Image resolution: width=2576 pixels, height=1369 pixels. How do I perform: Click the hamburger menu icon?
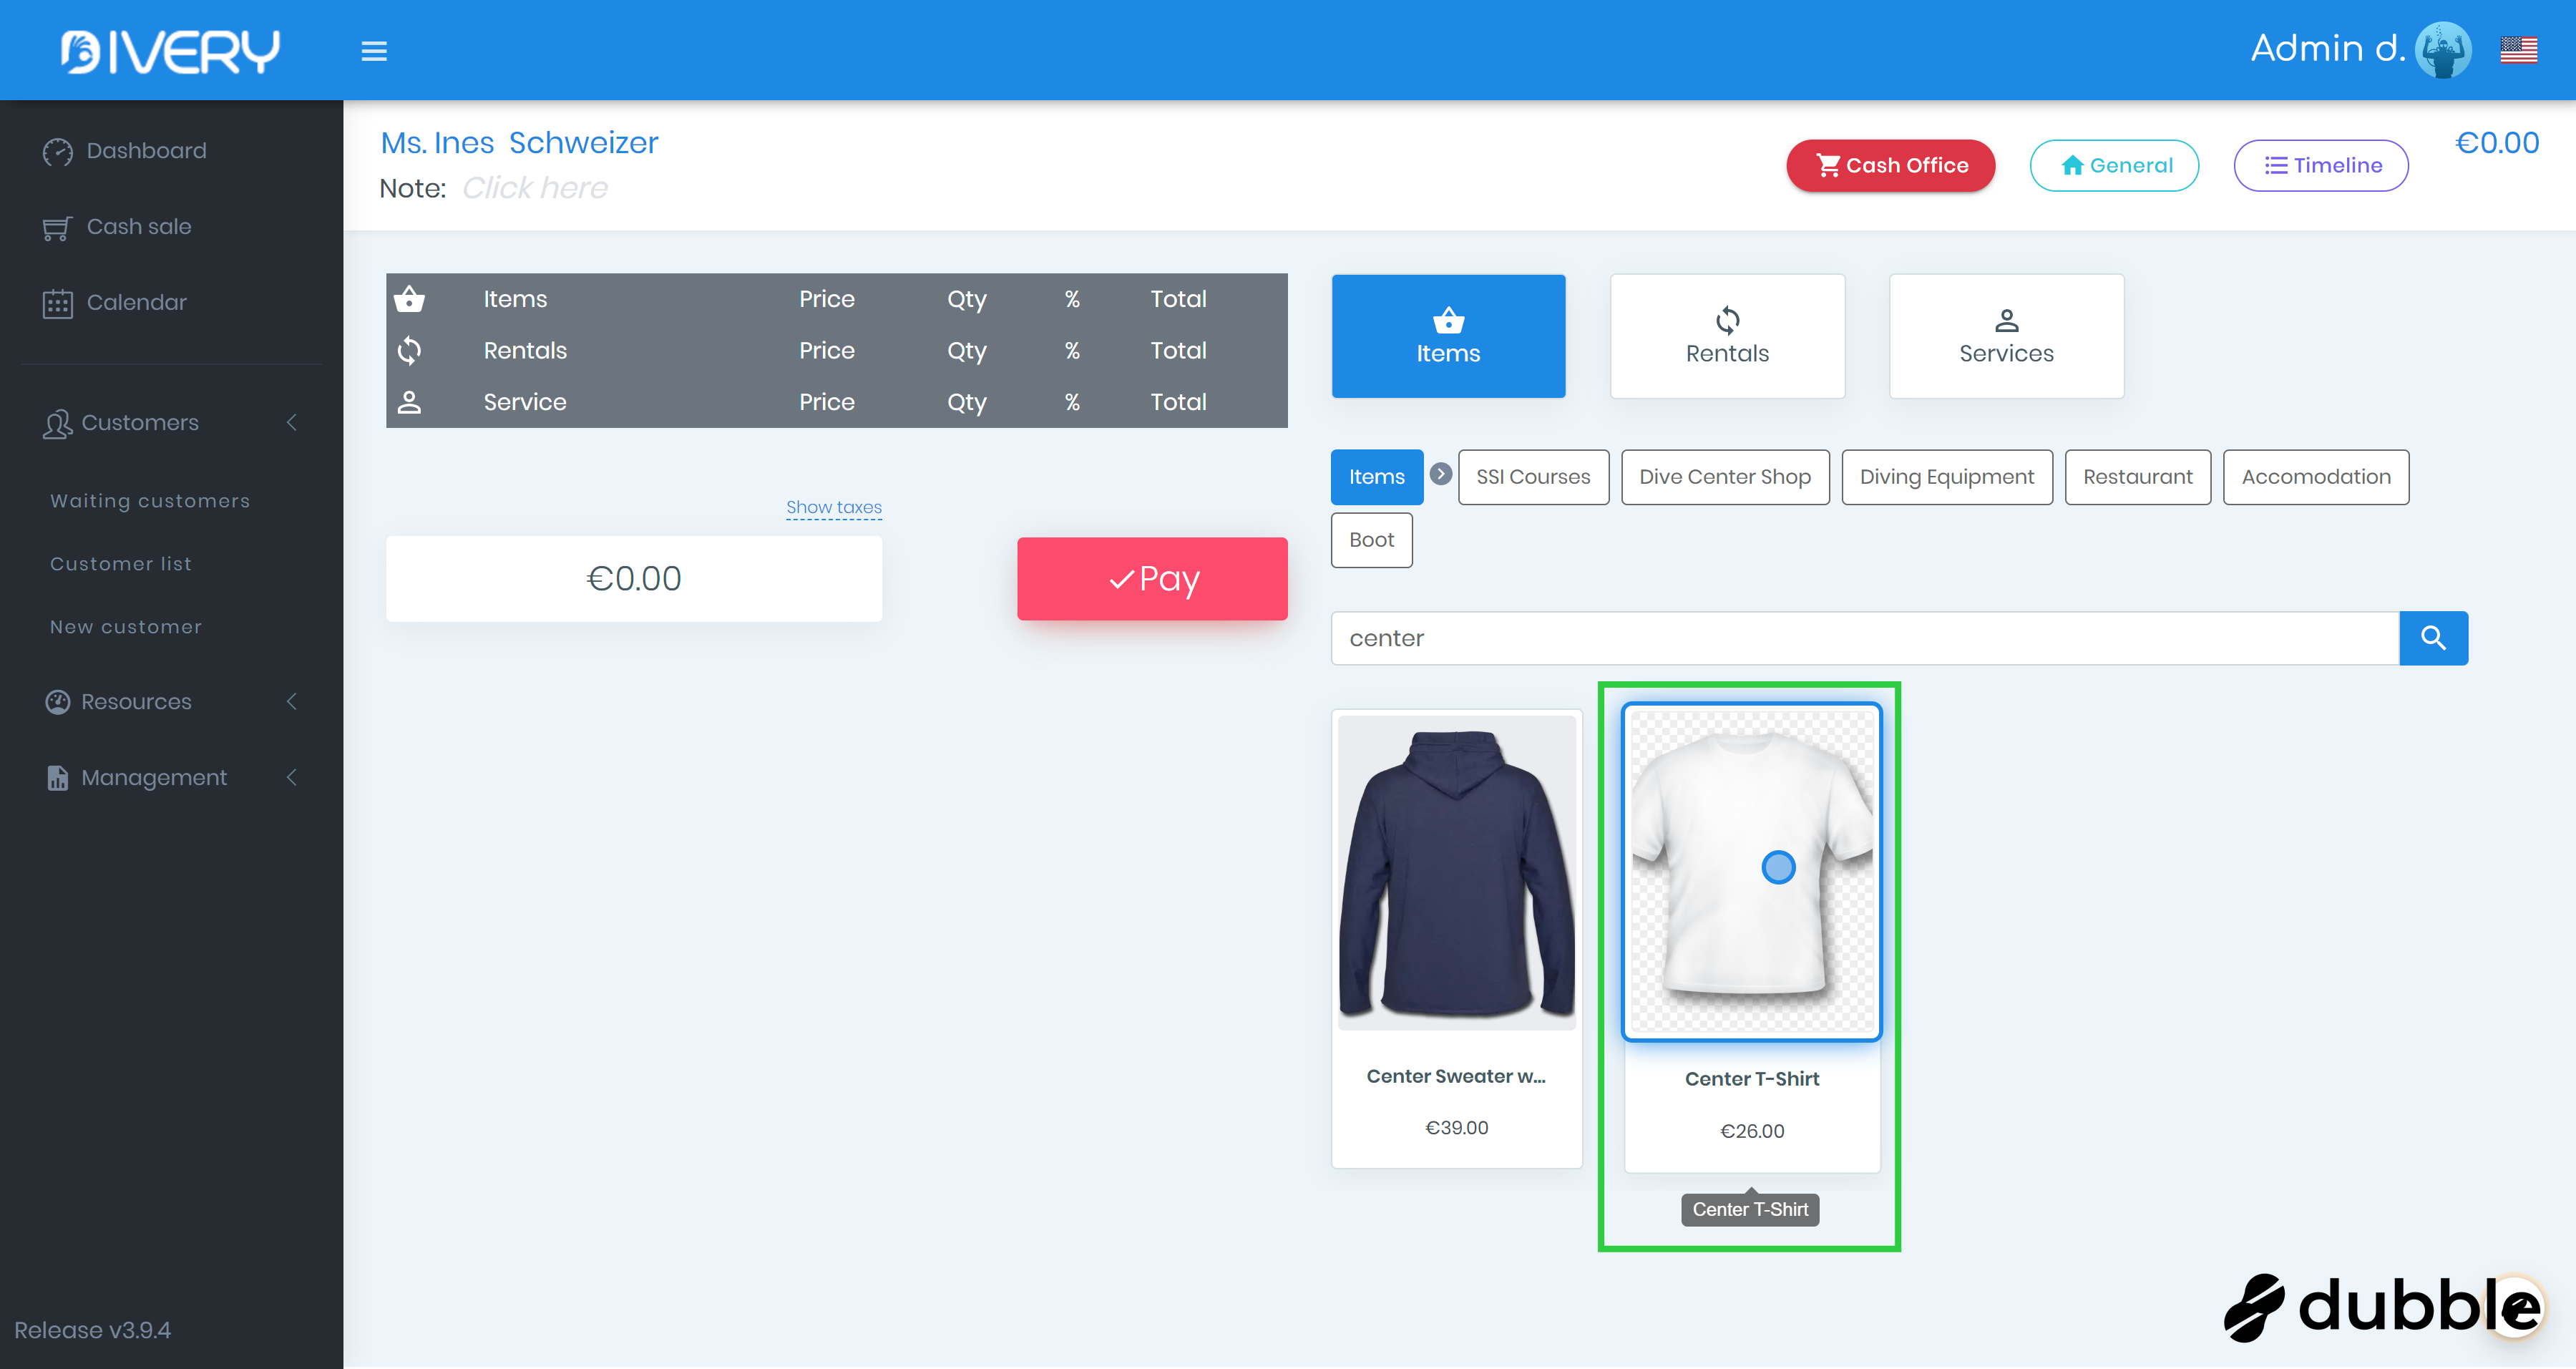(374, 51)
